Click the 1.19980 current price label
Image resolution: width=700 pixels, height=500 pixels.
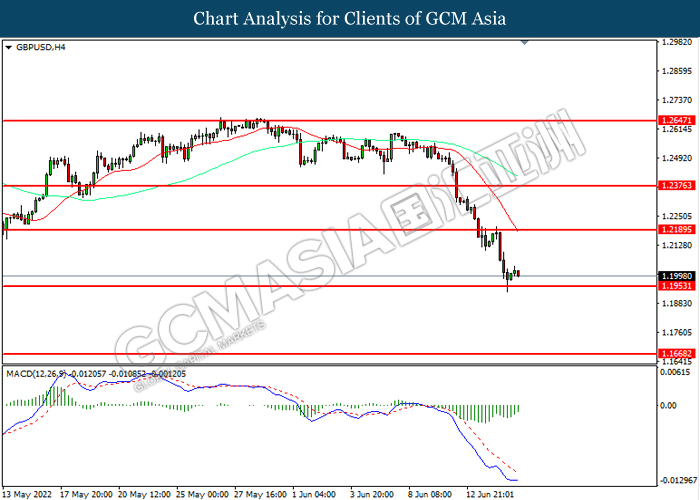(677, 276)
